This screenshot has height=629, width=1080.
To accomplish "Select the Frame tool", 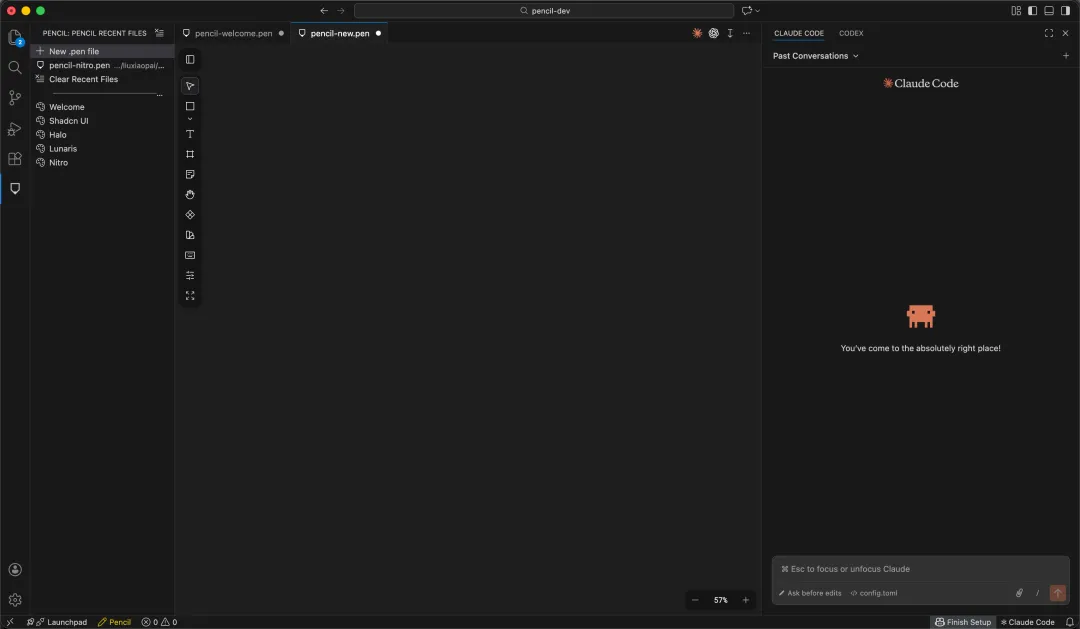I will coord(190,154).
